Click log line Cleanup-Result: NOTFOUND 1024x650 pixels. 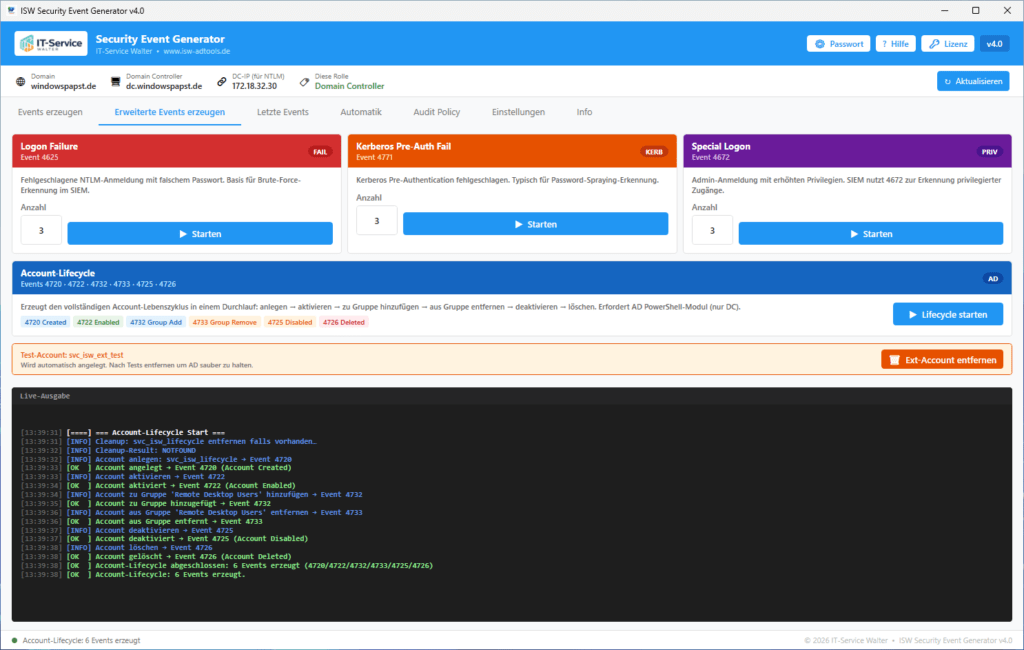108,450
